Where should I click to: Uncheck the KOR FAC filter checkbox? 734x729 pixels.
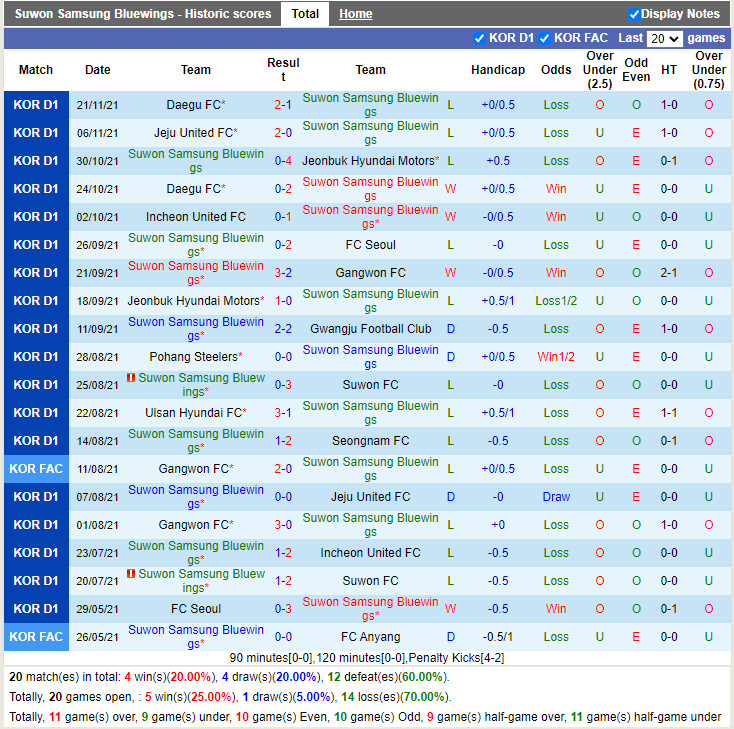pyautogui.click(x=545, y=38)
